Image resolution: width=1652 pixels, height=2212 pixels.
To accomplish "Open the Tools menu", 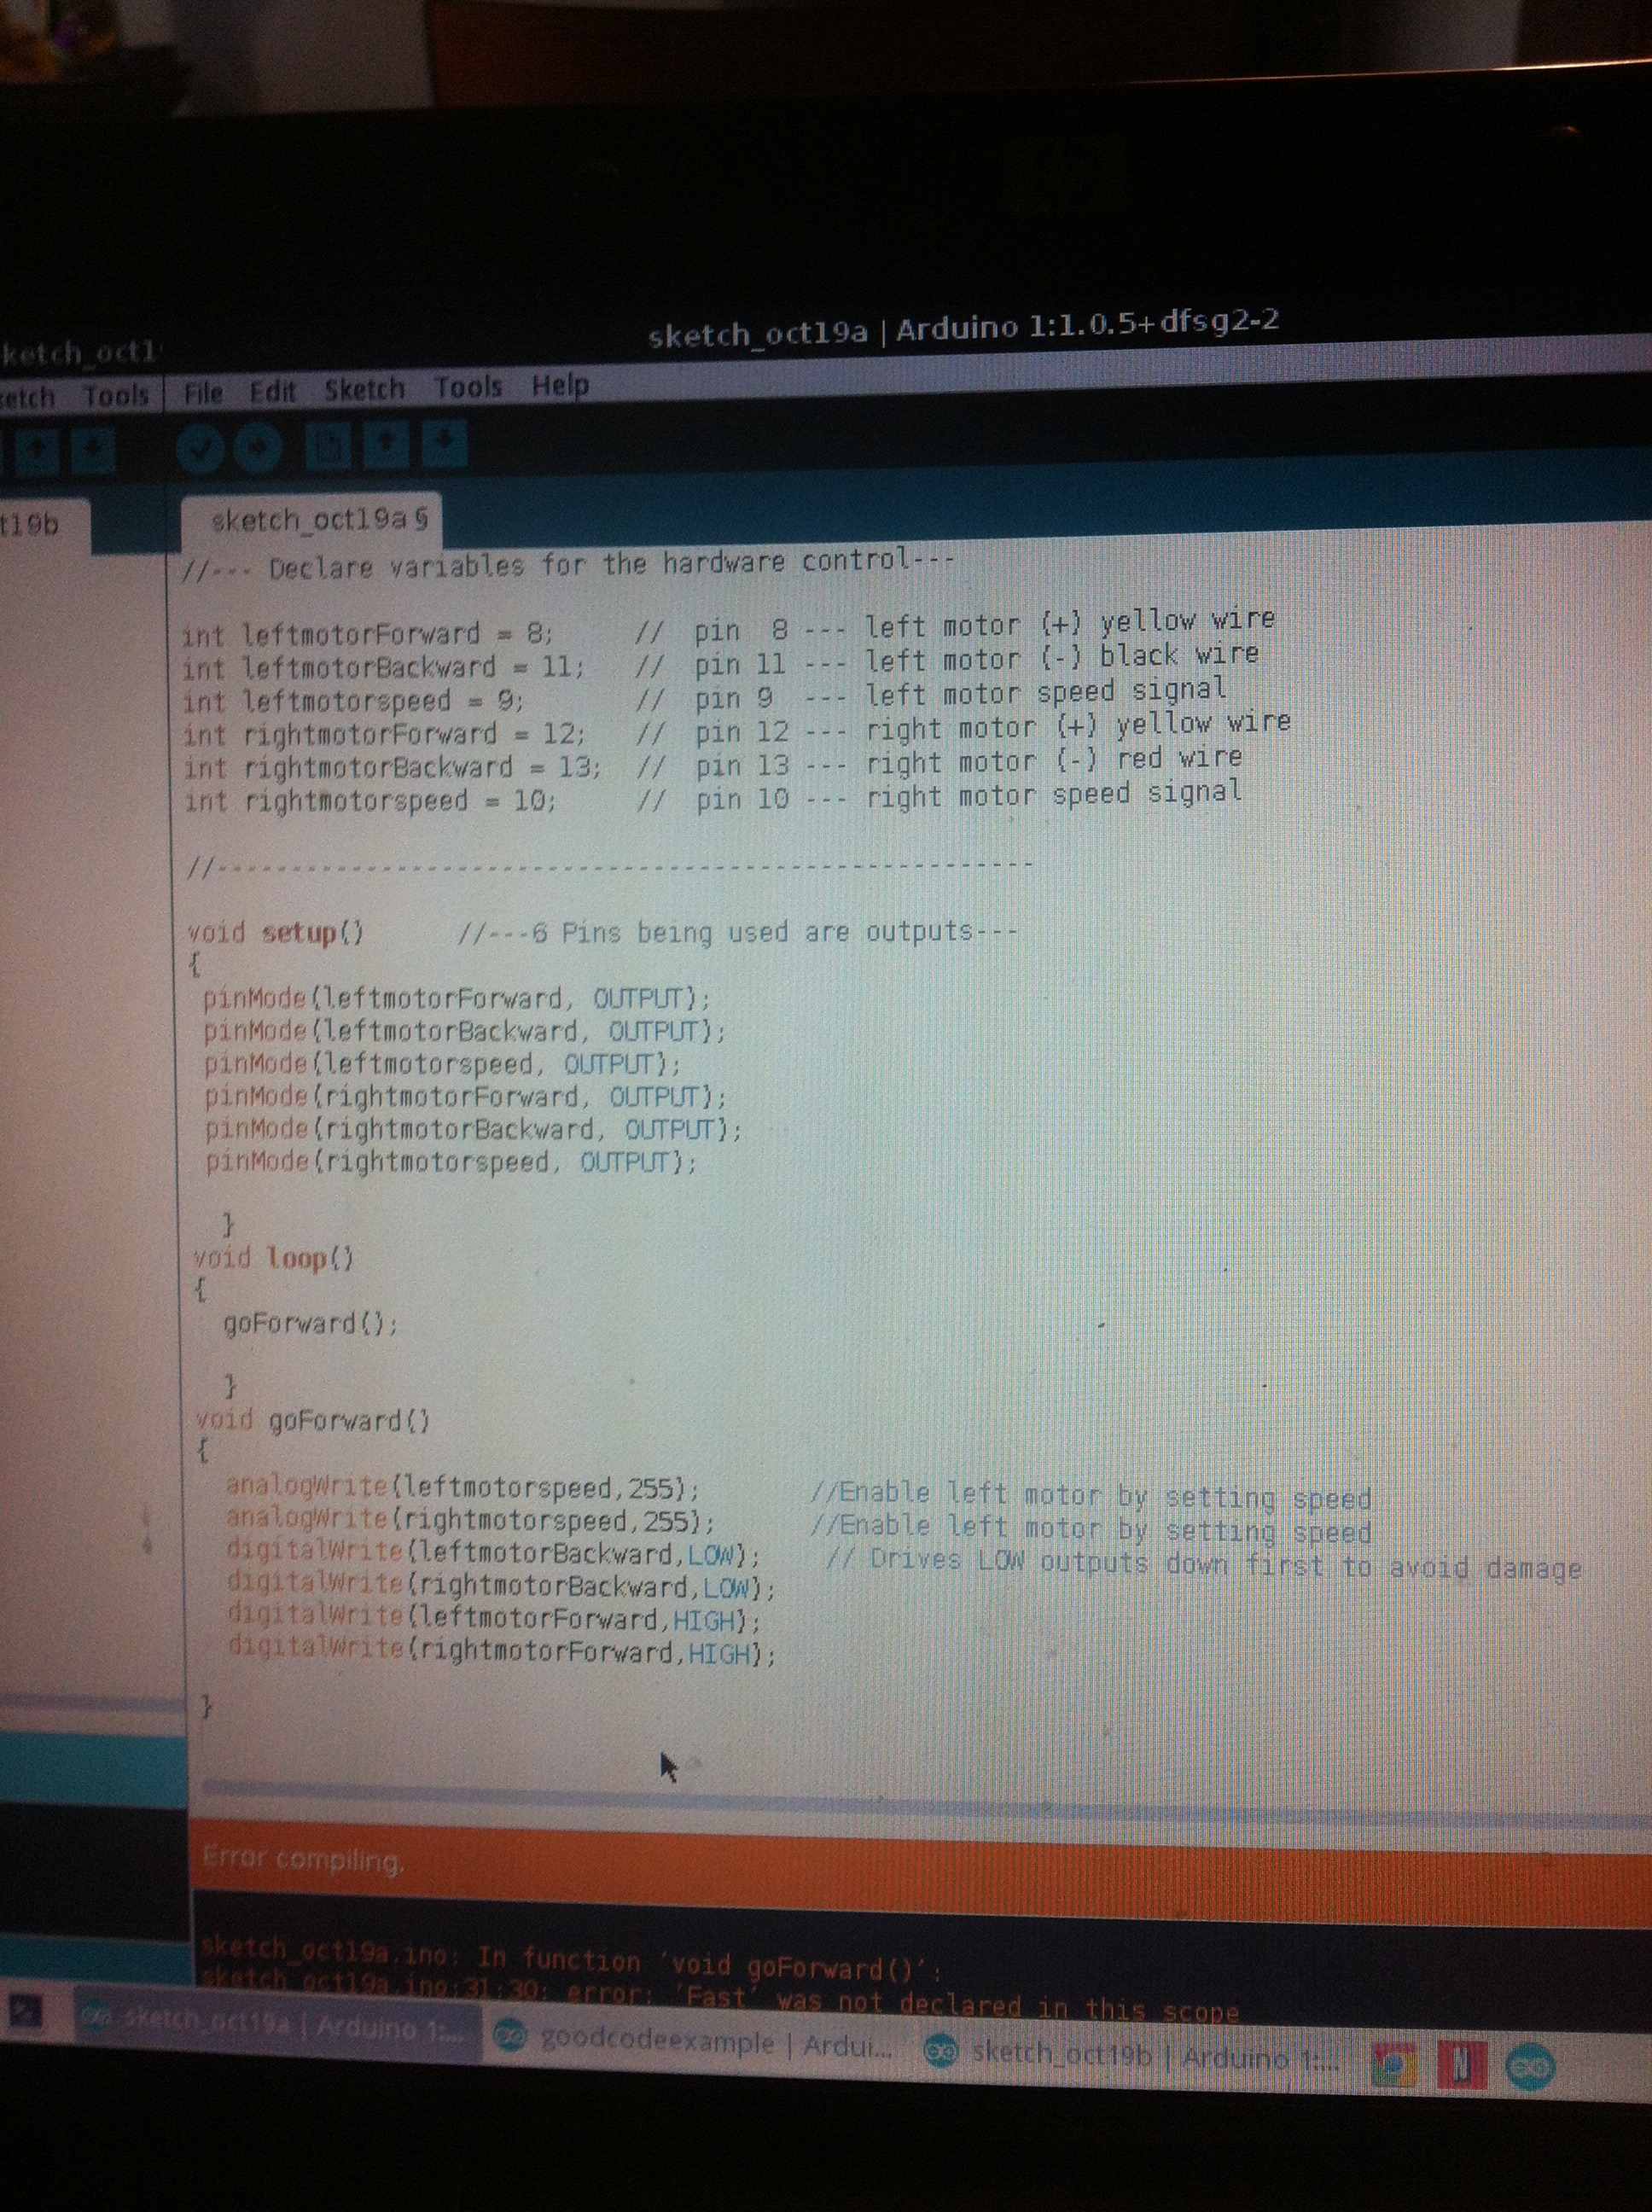I will tap(467, 386).
